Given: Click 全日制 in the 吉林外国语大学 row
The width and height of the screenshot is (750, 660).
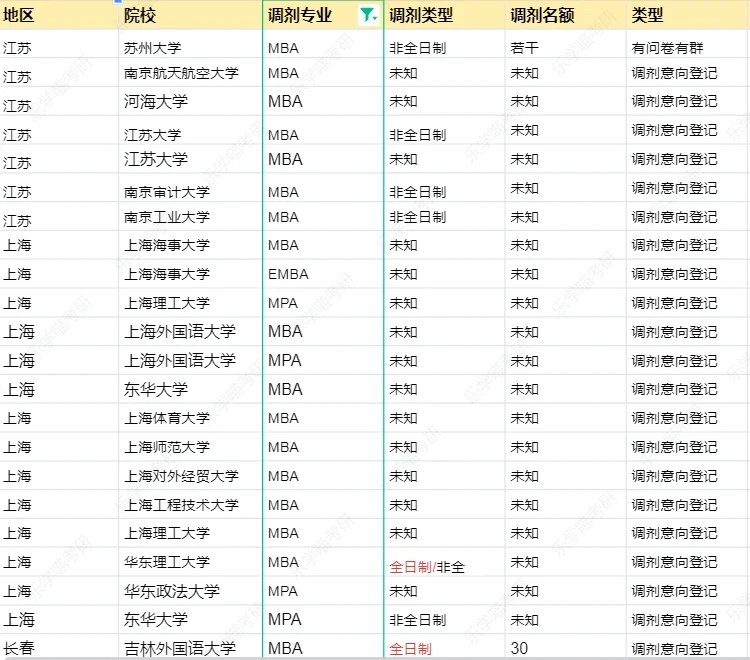Looking at the screenshot, I should pyautogui.click(x=410, y=649).
